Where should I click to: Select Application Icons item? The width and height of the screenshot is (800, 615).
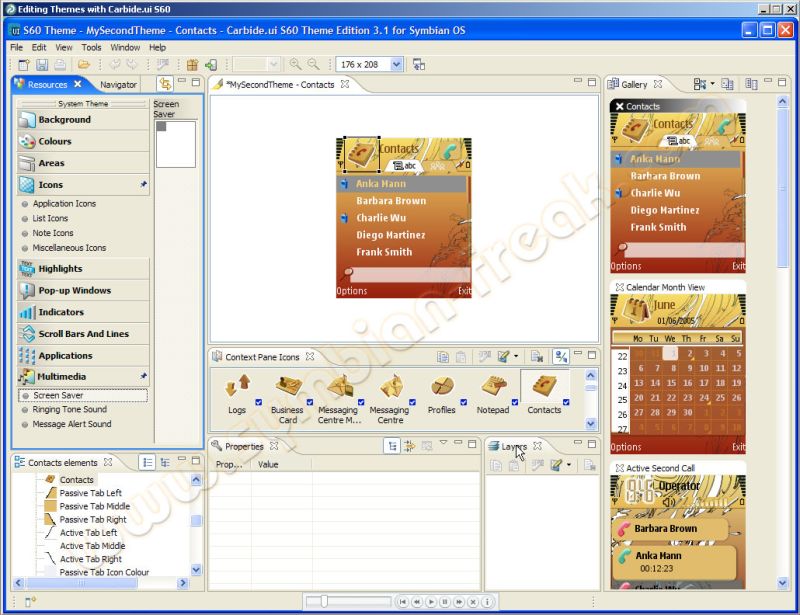64,204
